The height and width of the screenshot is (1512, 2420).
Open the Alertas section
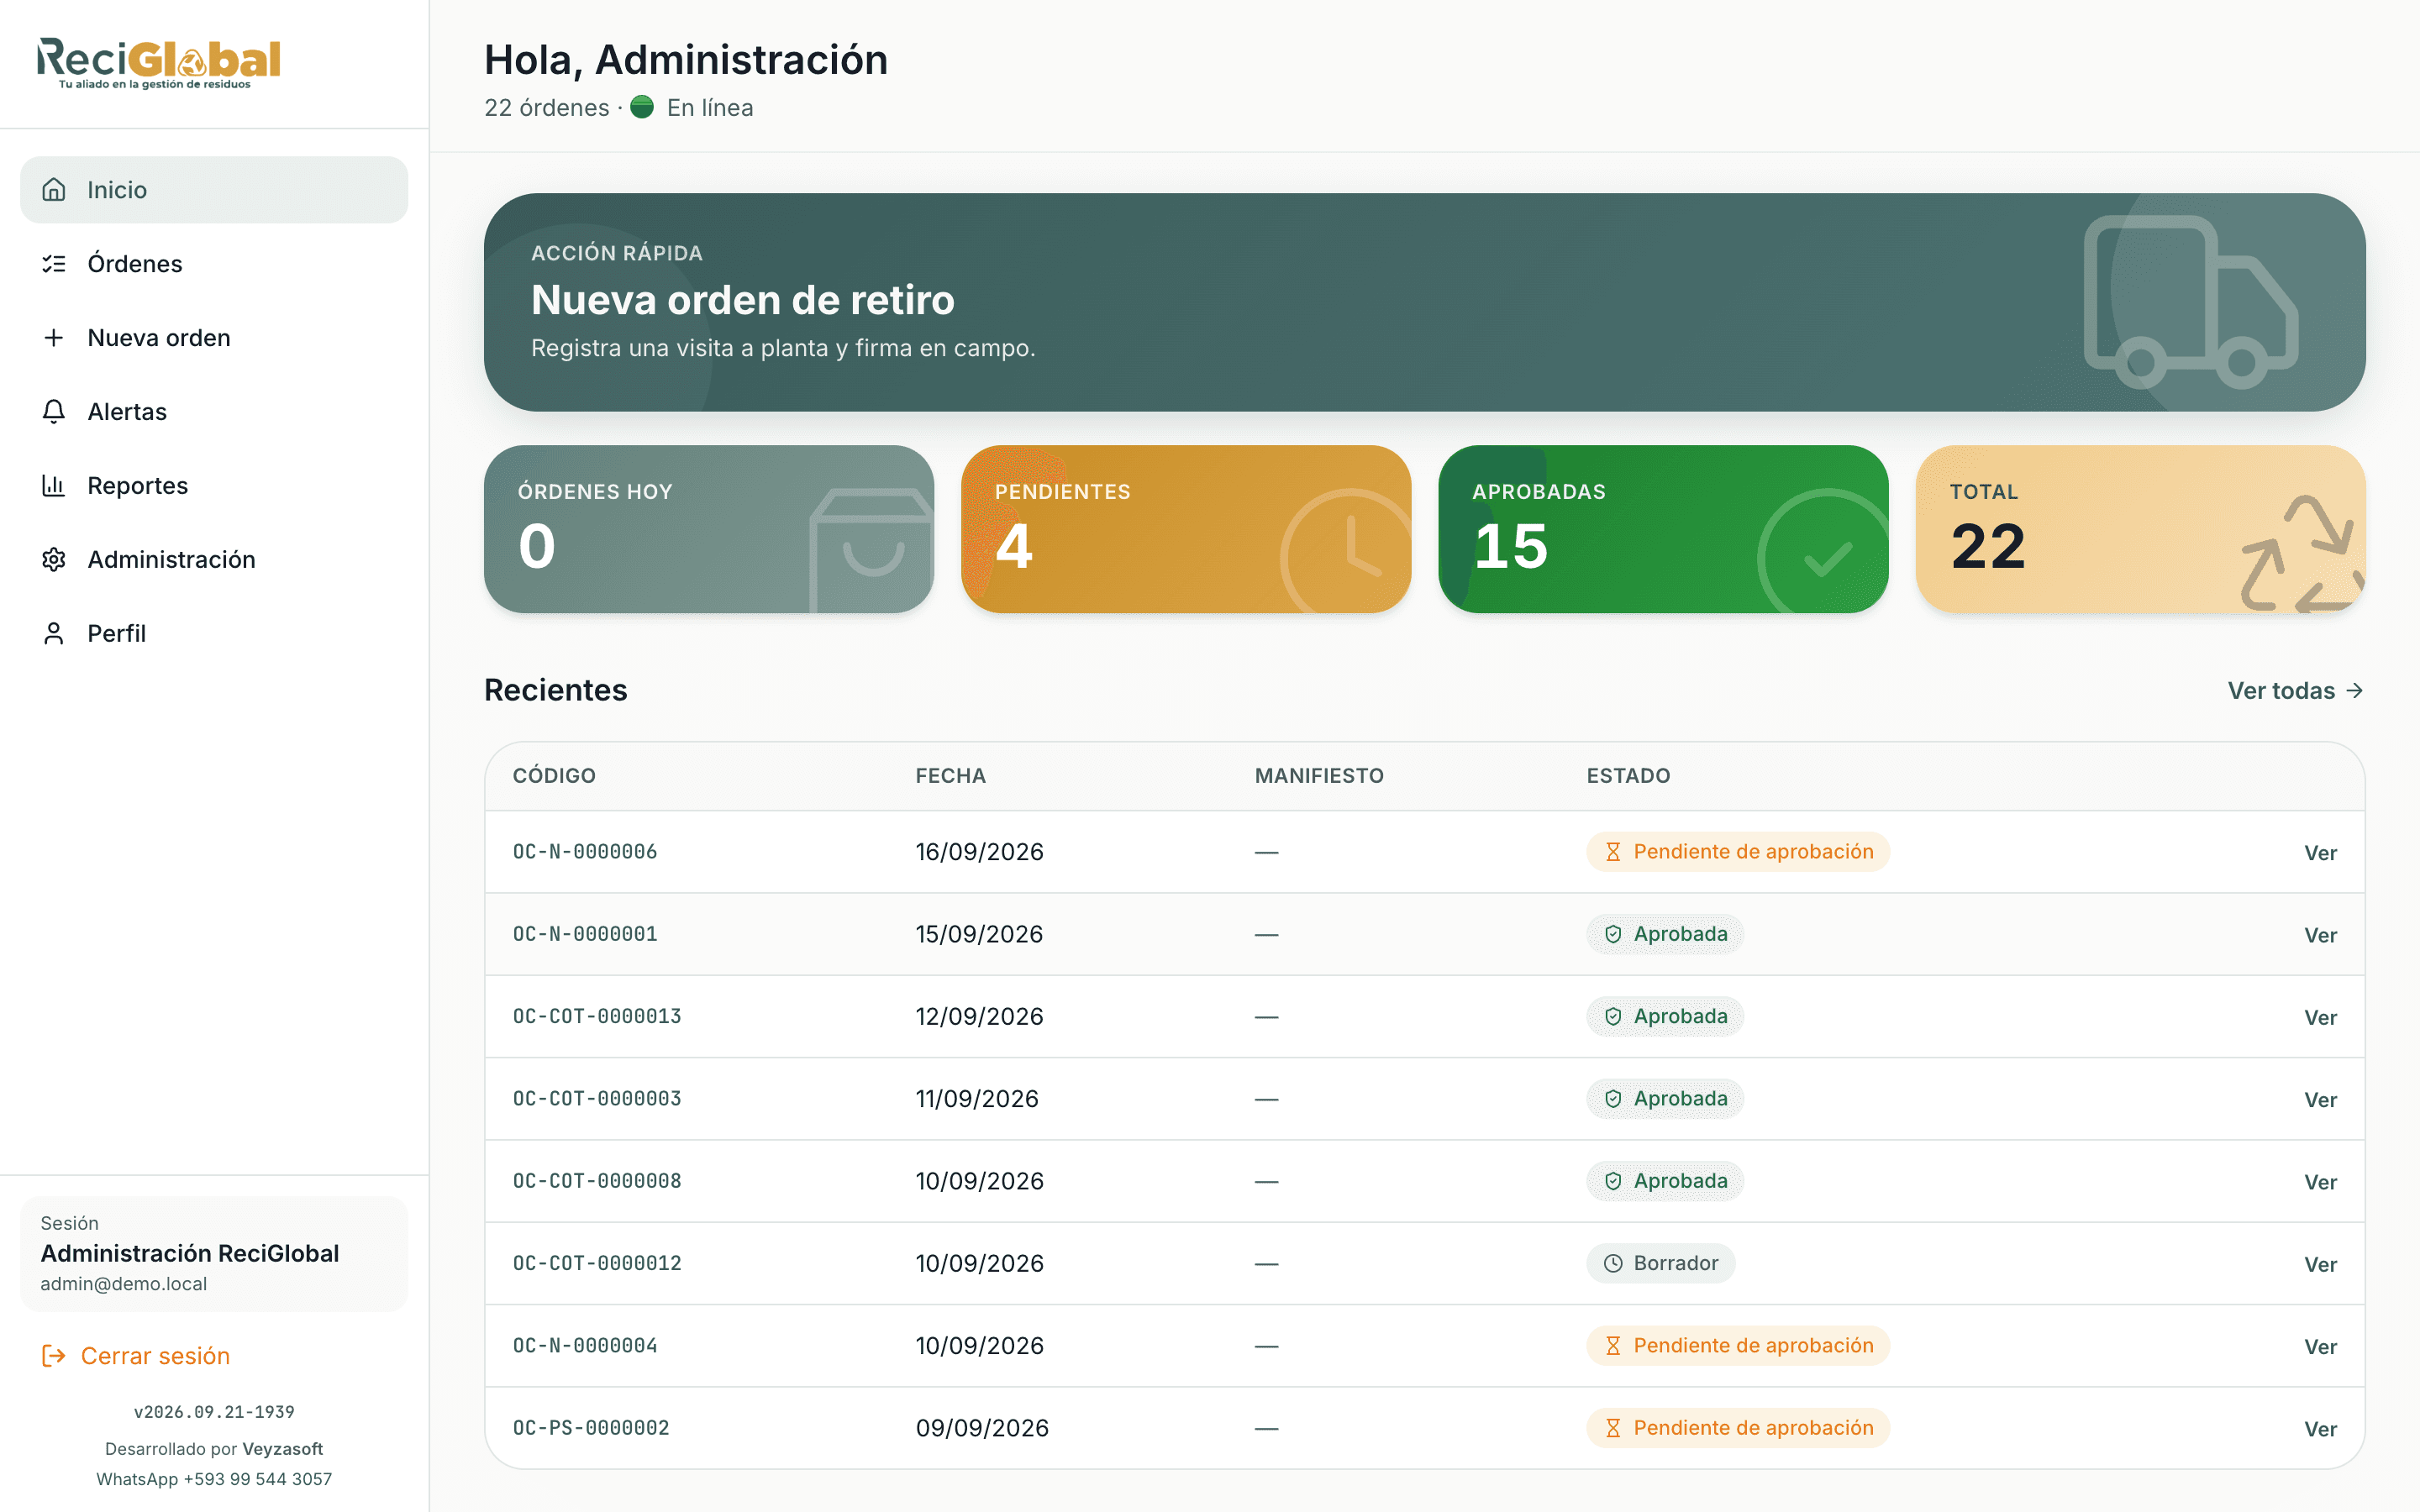214,412
